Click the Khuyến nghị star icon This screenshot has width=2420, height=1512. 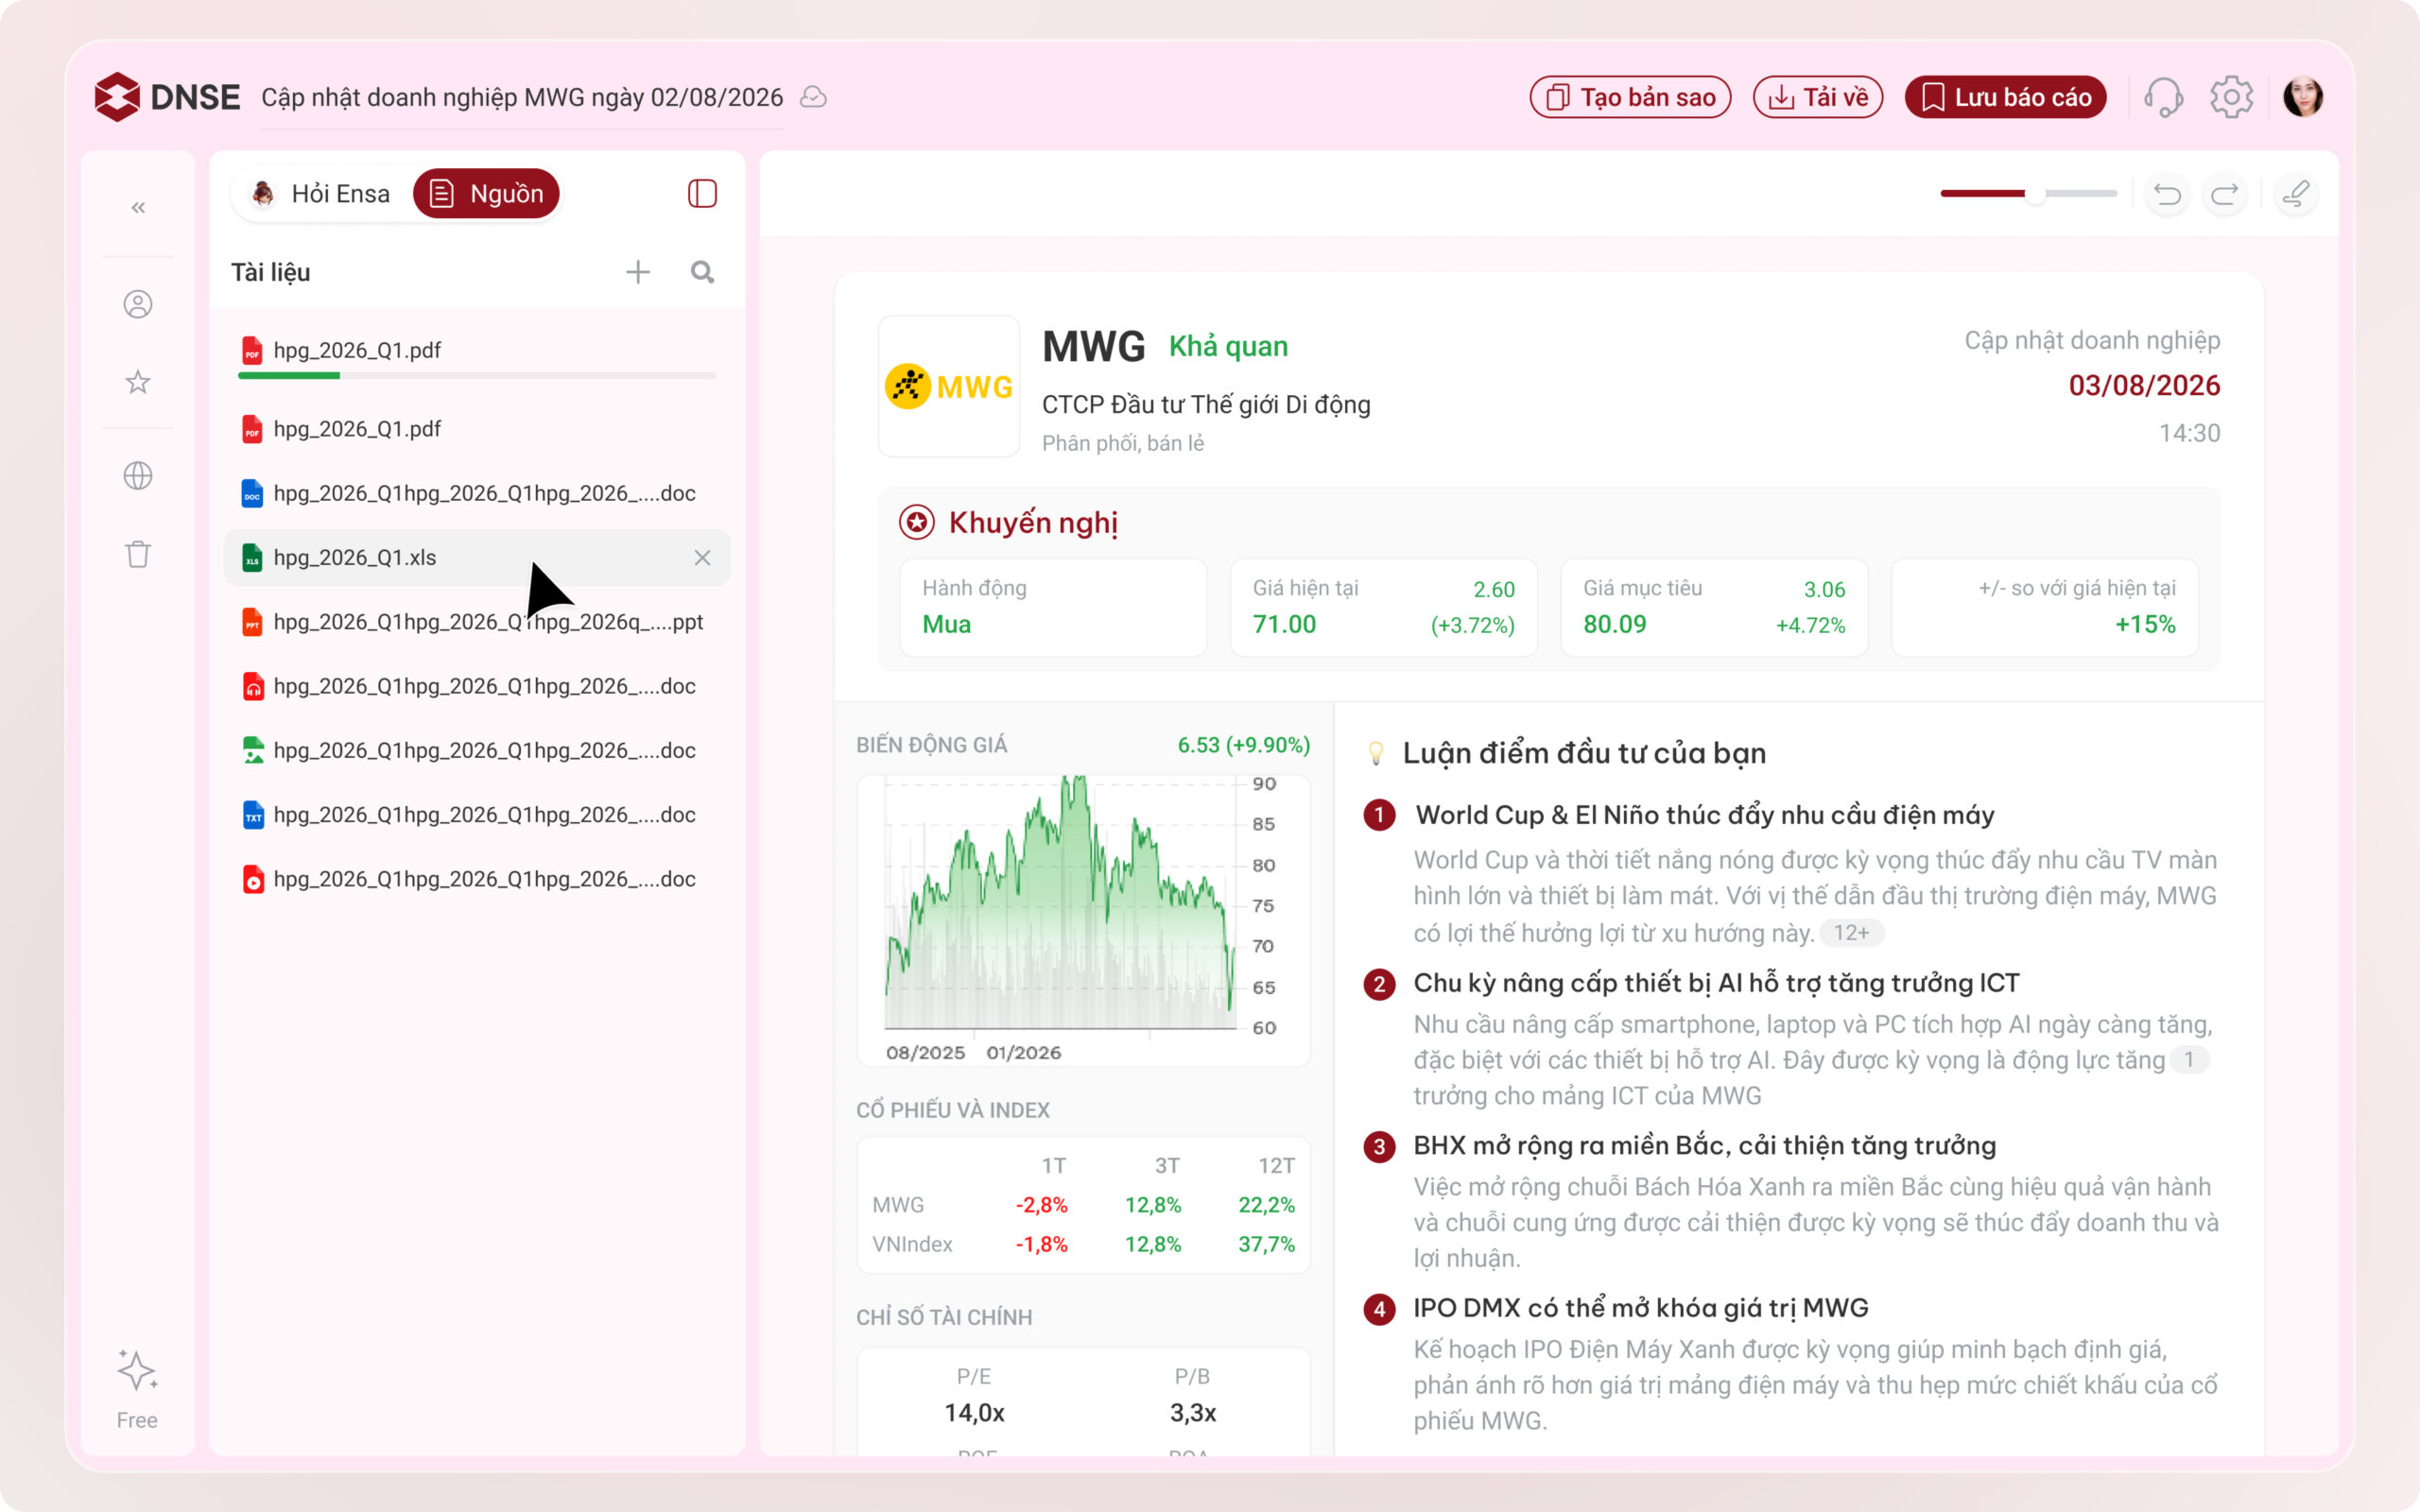point(916,522)
